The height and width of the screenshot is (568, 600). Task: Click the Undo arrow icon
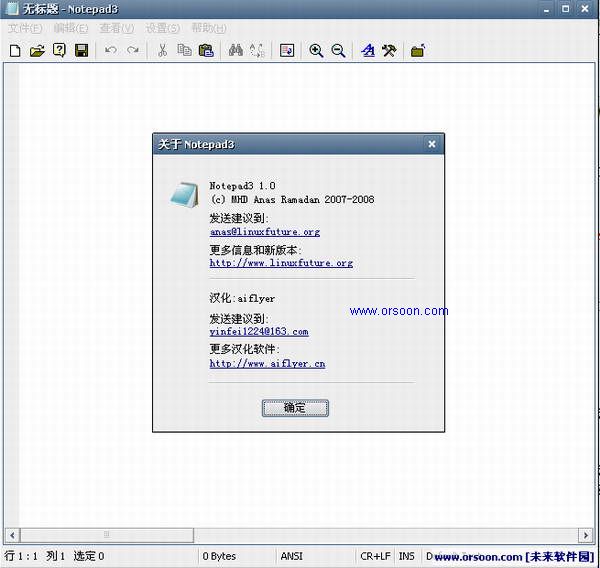pyautogui.click(x=111, y=50)
